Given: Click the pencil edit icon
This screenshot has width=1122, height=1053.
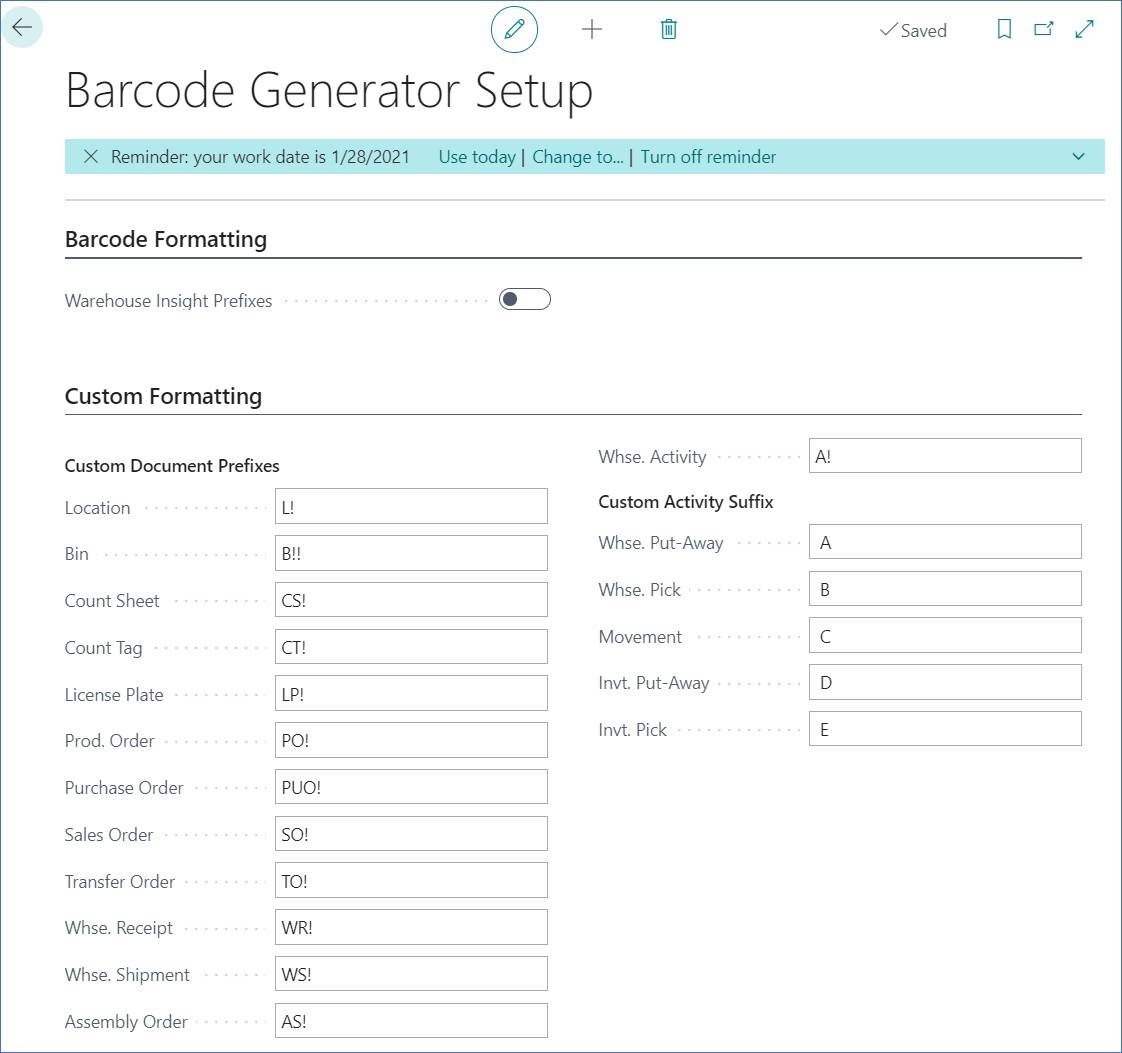Looking at the screenshot, I should click(514, 29).
